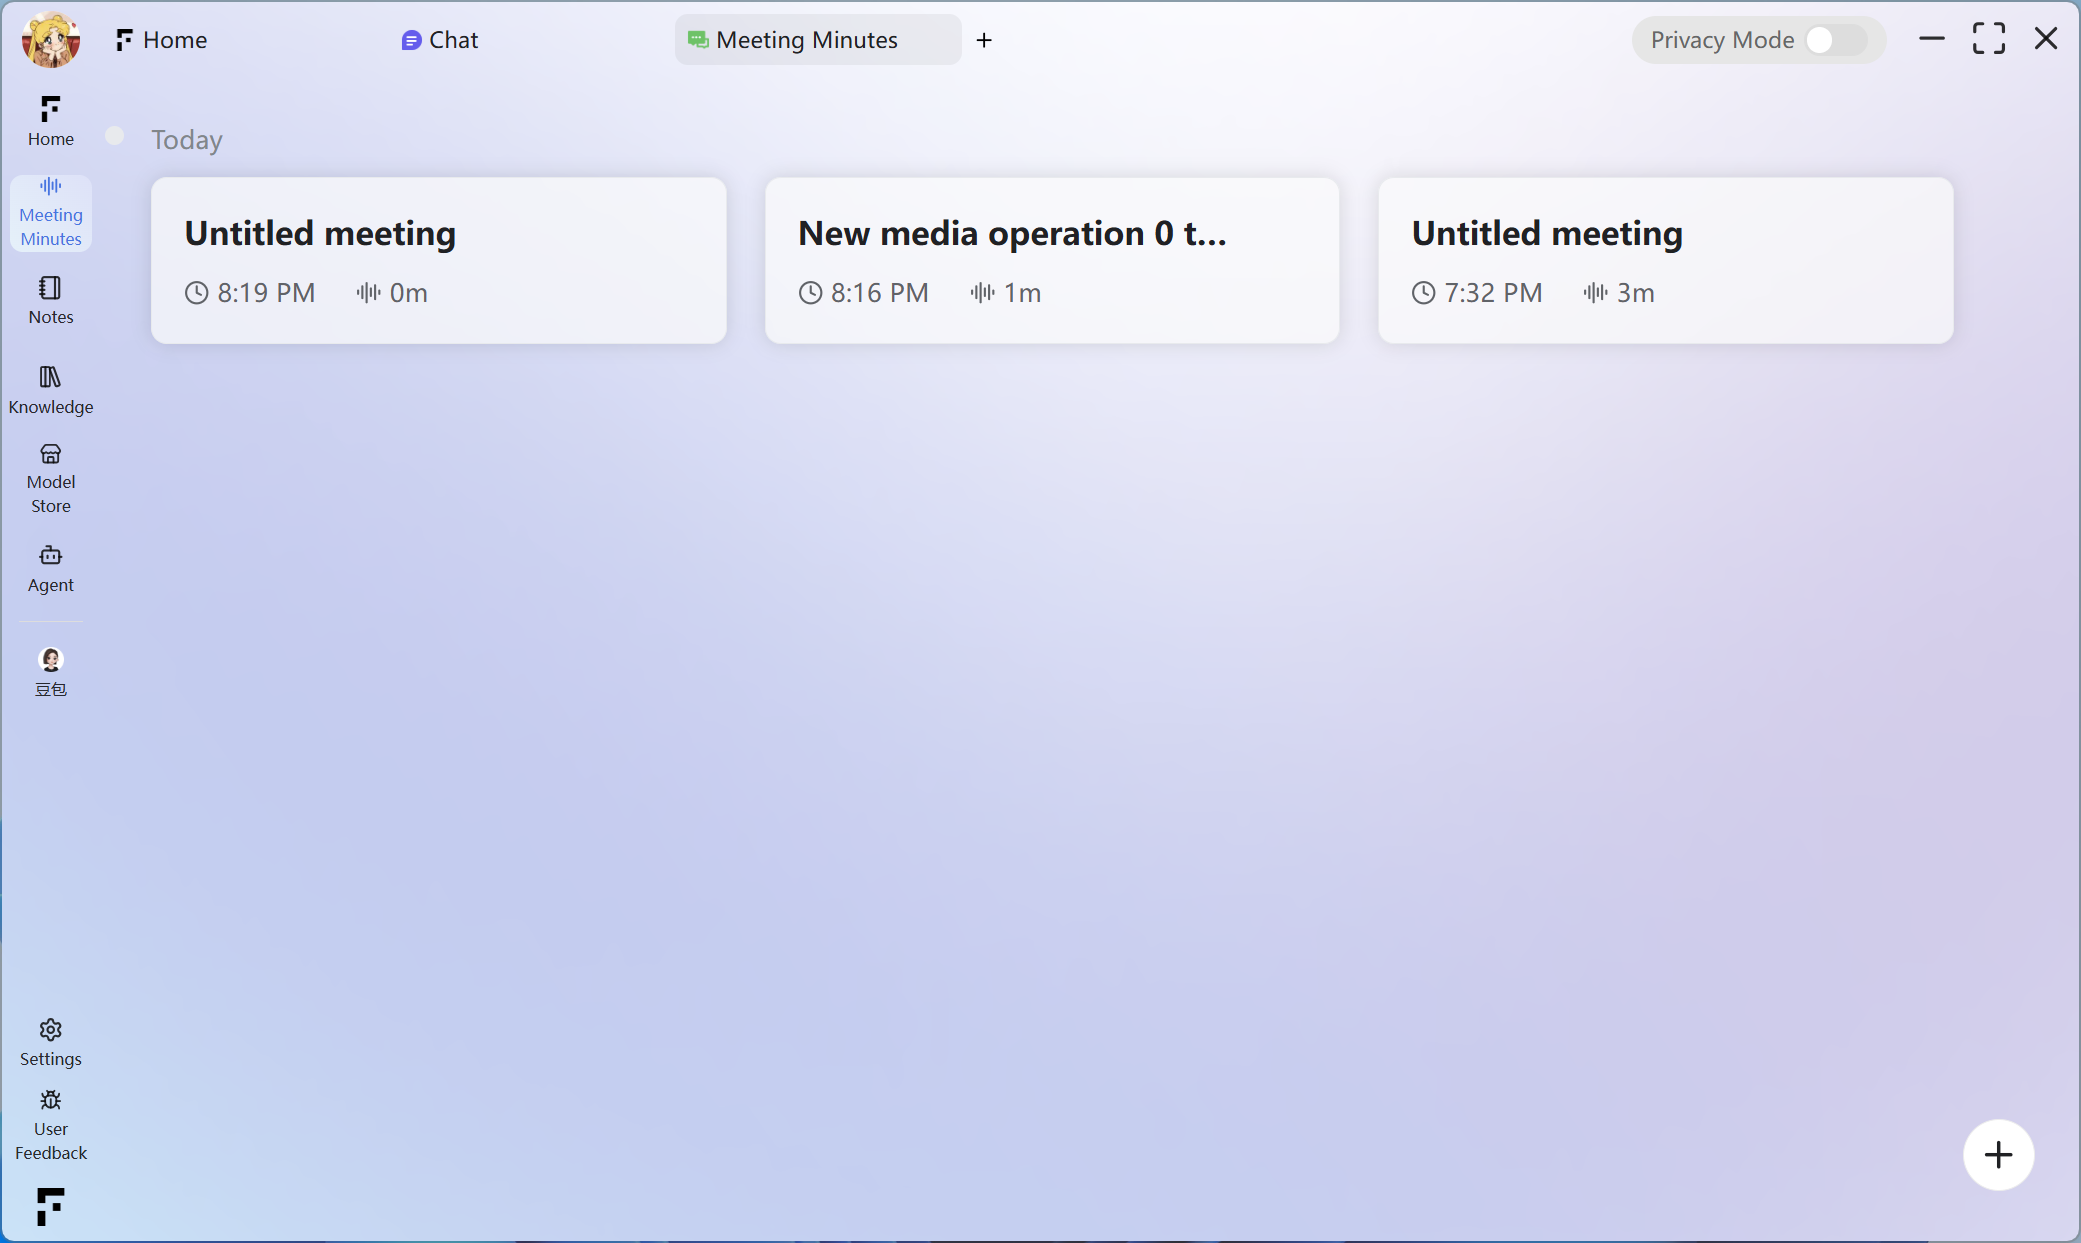Click the user avatar at top left
2081x1243 pixels.
point(50,40)
